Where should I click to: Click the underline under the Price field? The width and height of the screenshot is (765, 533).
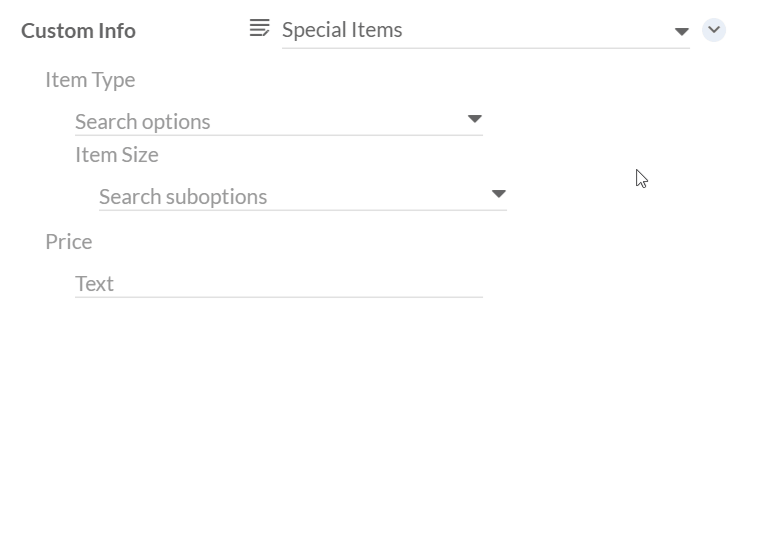click(x=278, y=297)
